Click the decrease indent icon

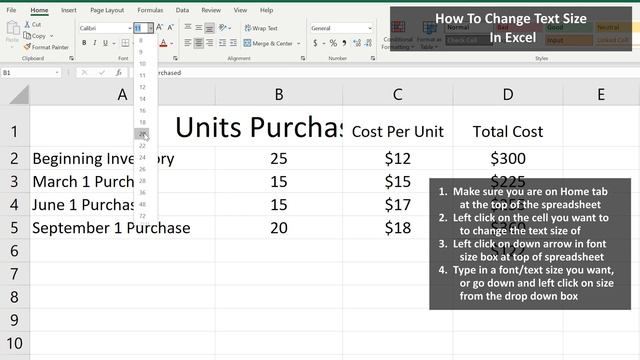pos(222,42)
